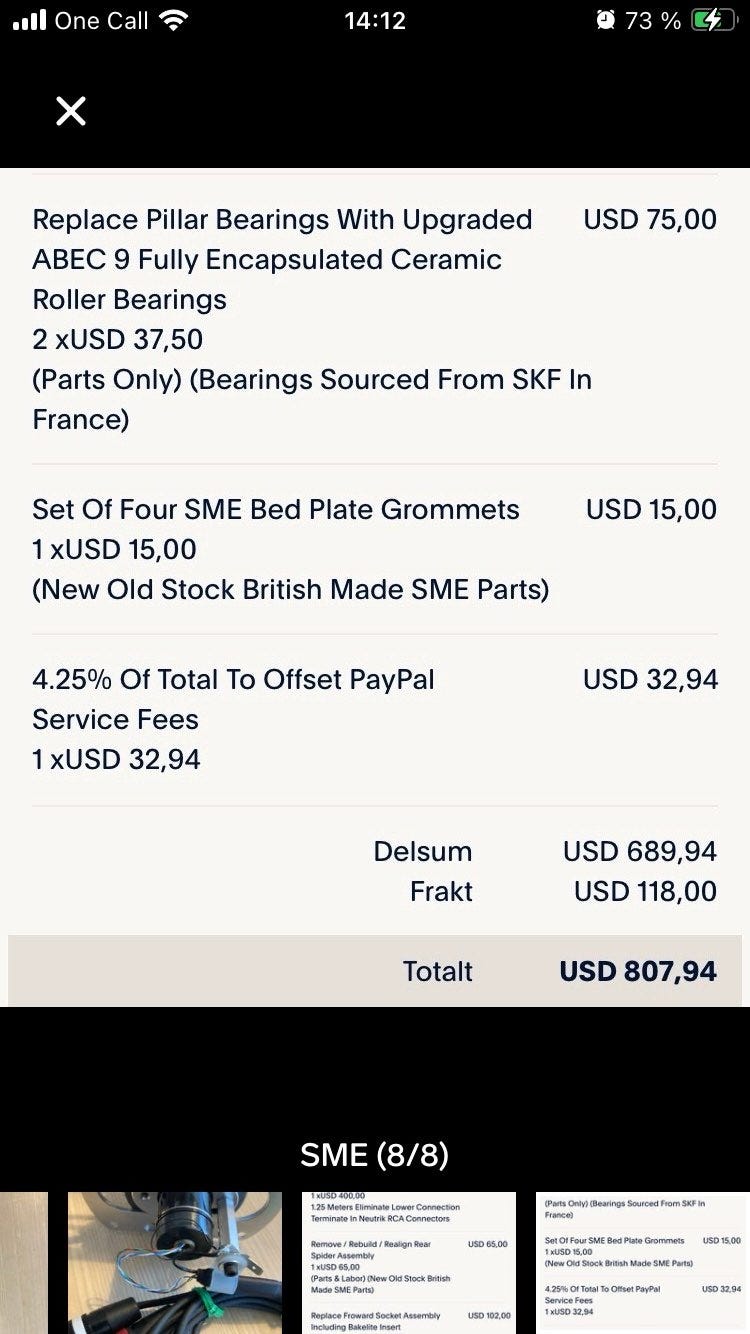Tap the Wi-Fi signal icon in status bar
This screenshot has width=750, height=1334.
click(x=174, y=20)
